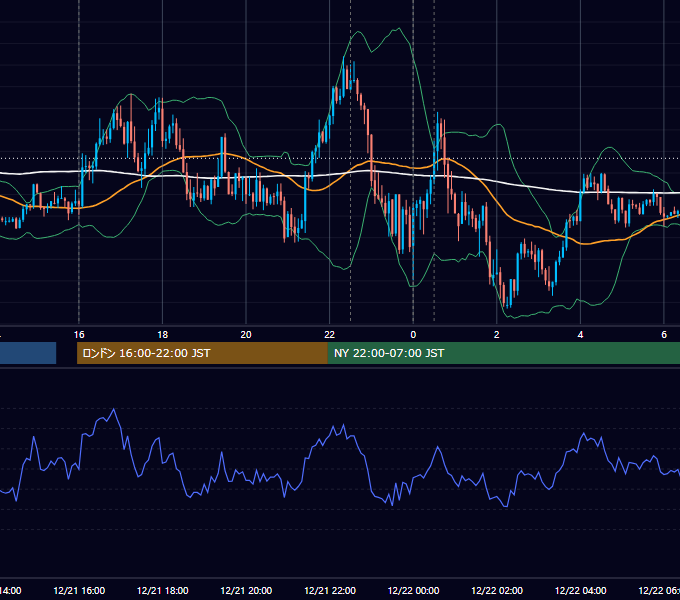The width and height of the screenshot is (680, 600).
Task: Click the 12/21 18:00 date label
Action: [163, 591]
